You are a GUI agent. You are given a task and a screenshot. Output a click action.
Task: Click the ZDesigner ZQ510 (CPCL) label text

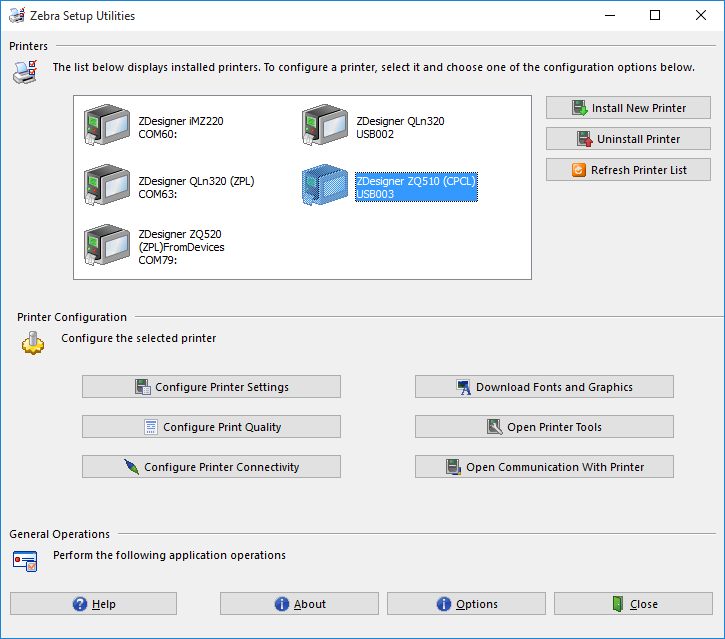pos(416,181)
